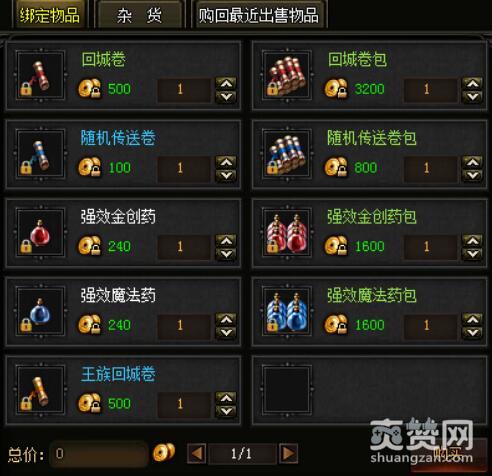Click the 王族回城卷 quantity input field
Viewport: 492px width, 476px height.
(184, 404)
